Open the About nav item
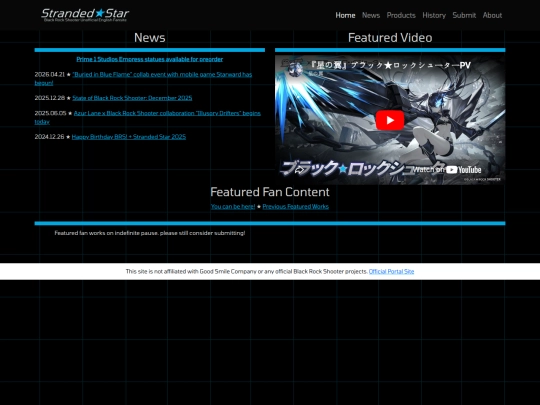The height and width of the screenshot is (405, 540). 492,15
